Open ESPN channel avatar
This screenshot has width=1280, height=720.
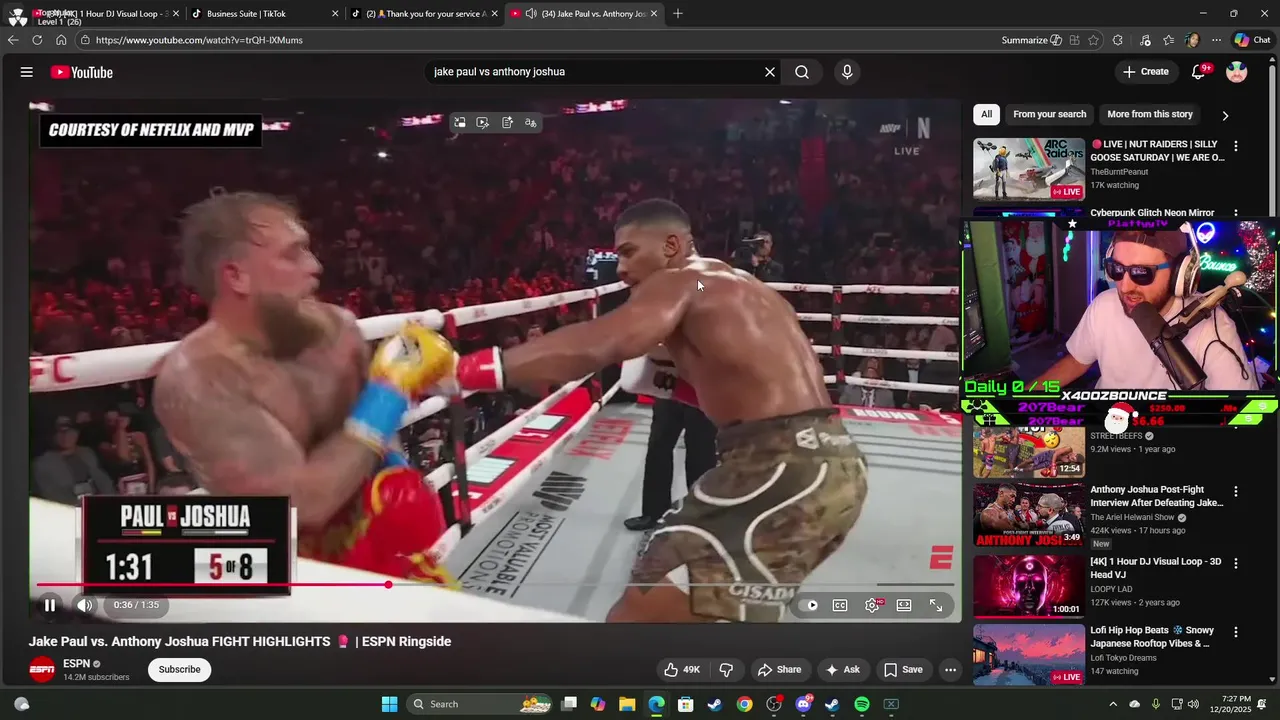pos(42,670)
